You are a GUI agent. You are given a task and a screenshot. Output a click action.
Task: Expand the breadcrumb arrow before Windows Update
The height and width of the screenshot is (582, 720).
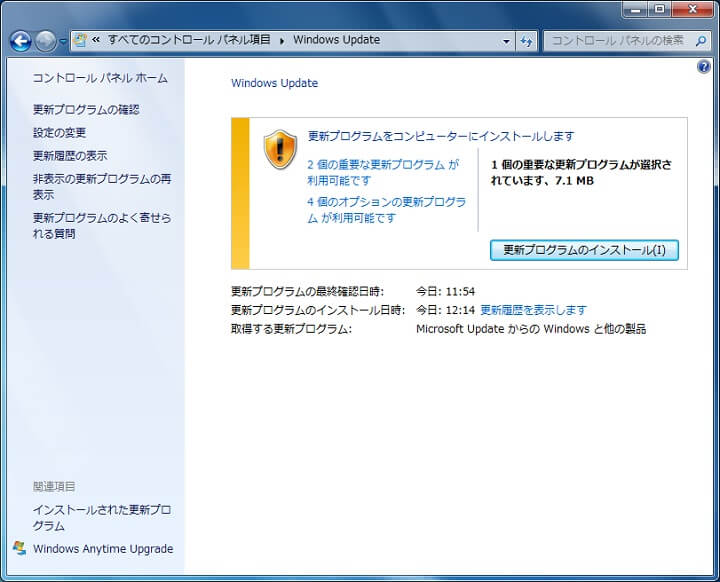282,40
